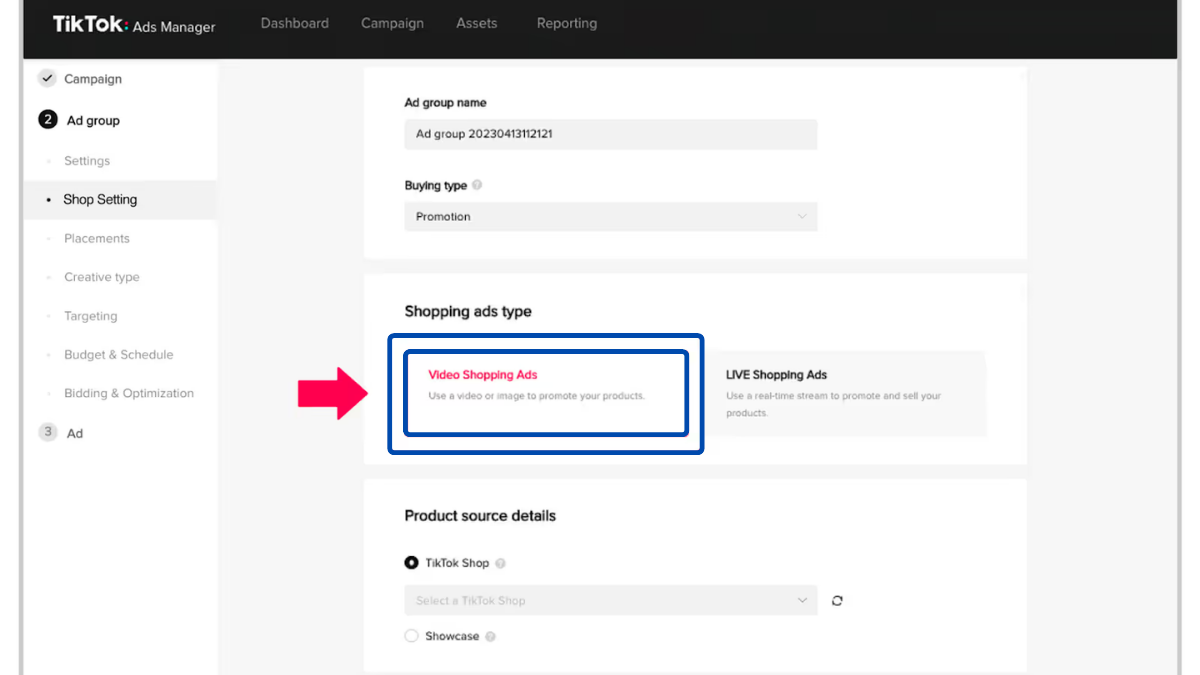Screen dimensions: 1200x675
Task: Select the TikTok Shop radio button
Action: [x=411, y=563]
